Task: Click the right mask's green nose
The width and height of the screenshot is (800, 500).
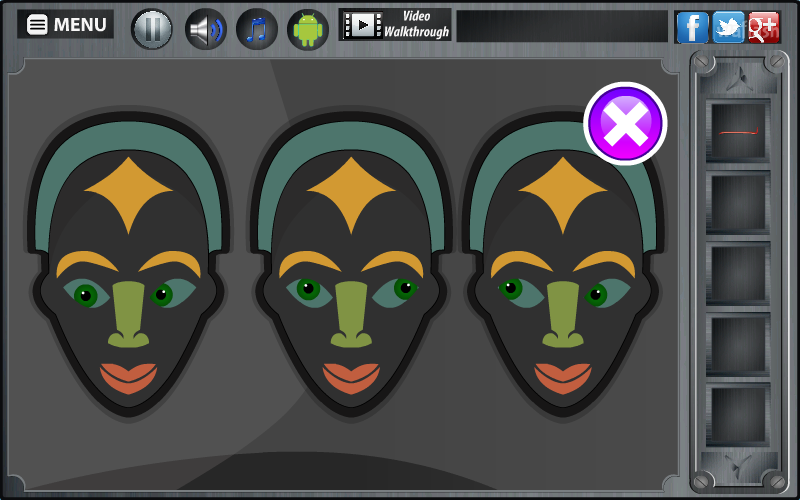Action: click(563, 314)
